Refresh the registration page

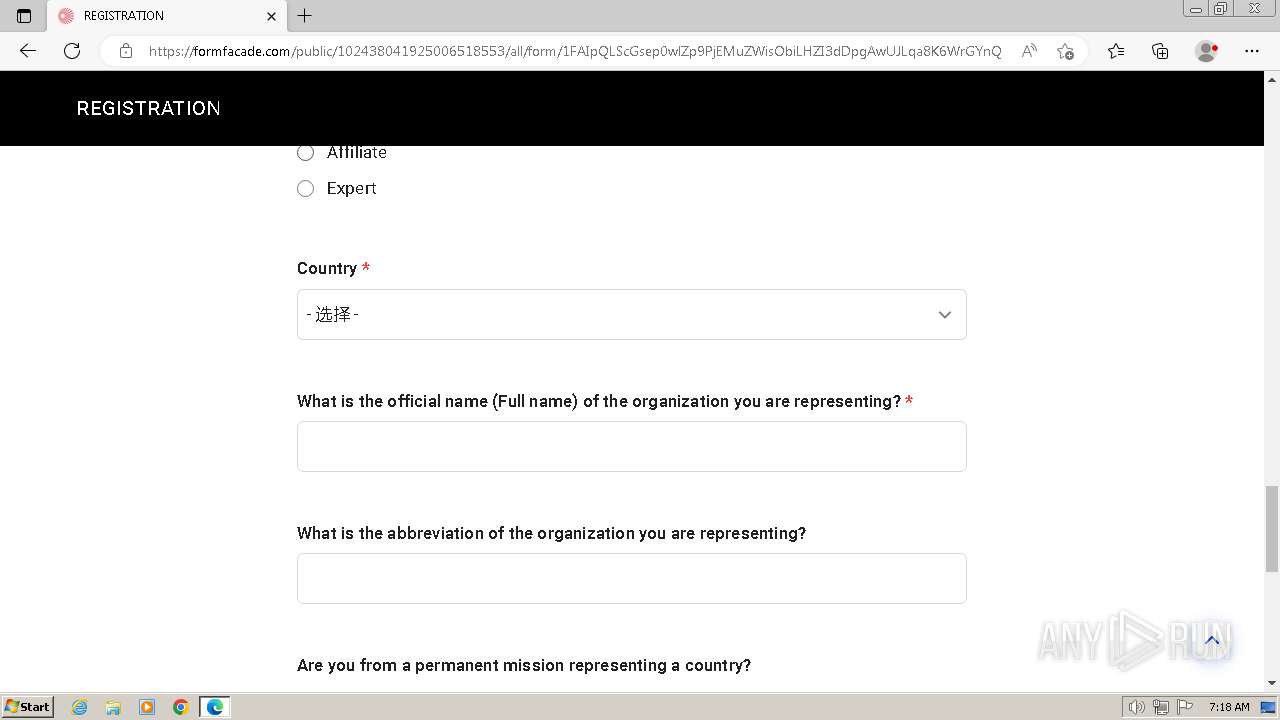click(x=72, y=51)
